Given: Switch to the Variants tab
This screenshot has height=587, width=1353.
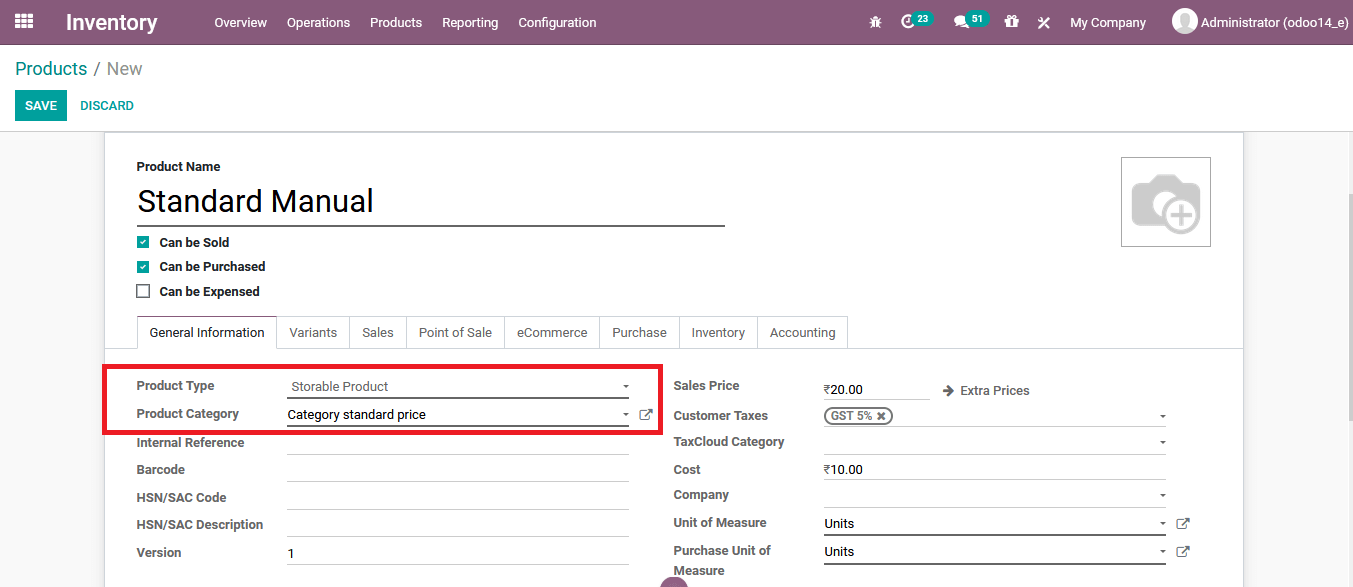Looking at the screenshot, I should tap(313, 332).
